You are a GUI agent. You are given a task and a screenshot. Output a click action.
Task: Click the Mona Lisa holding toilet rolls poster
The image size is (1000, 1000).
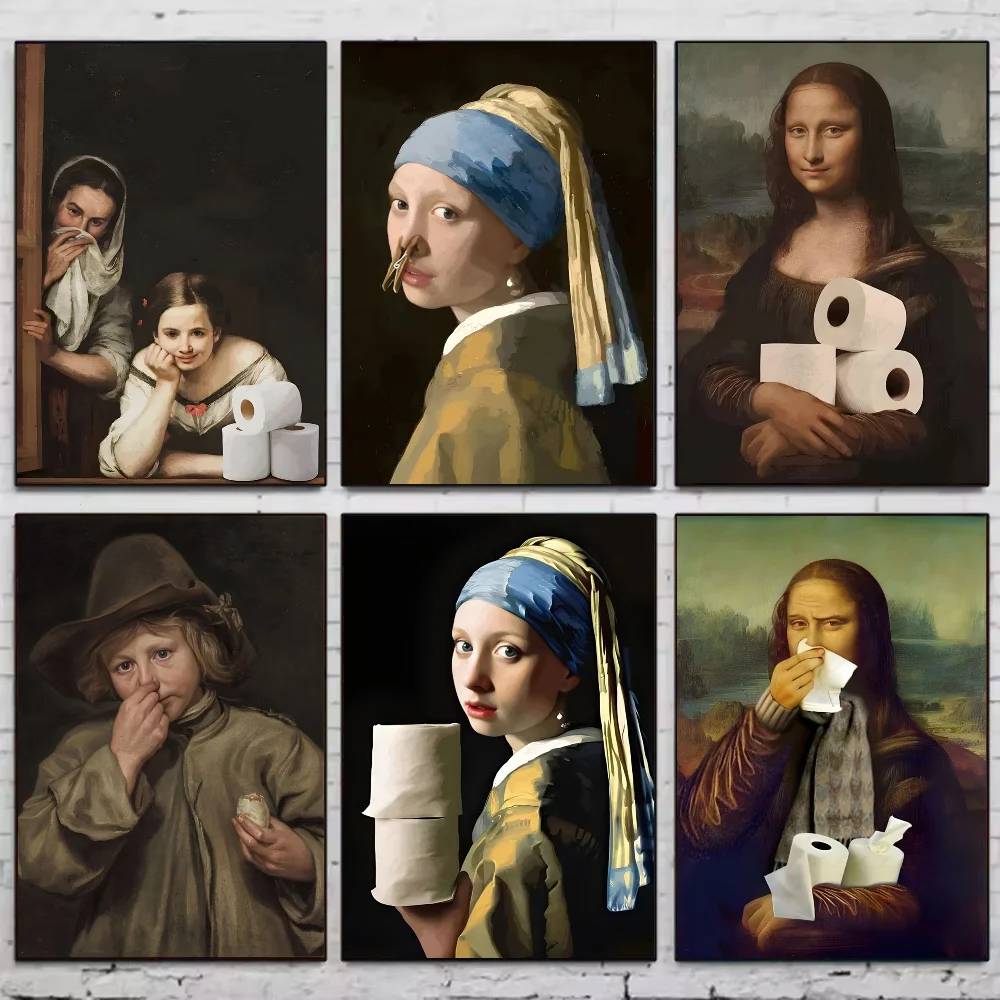[x=831, y=263]
